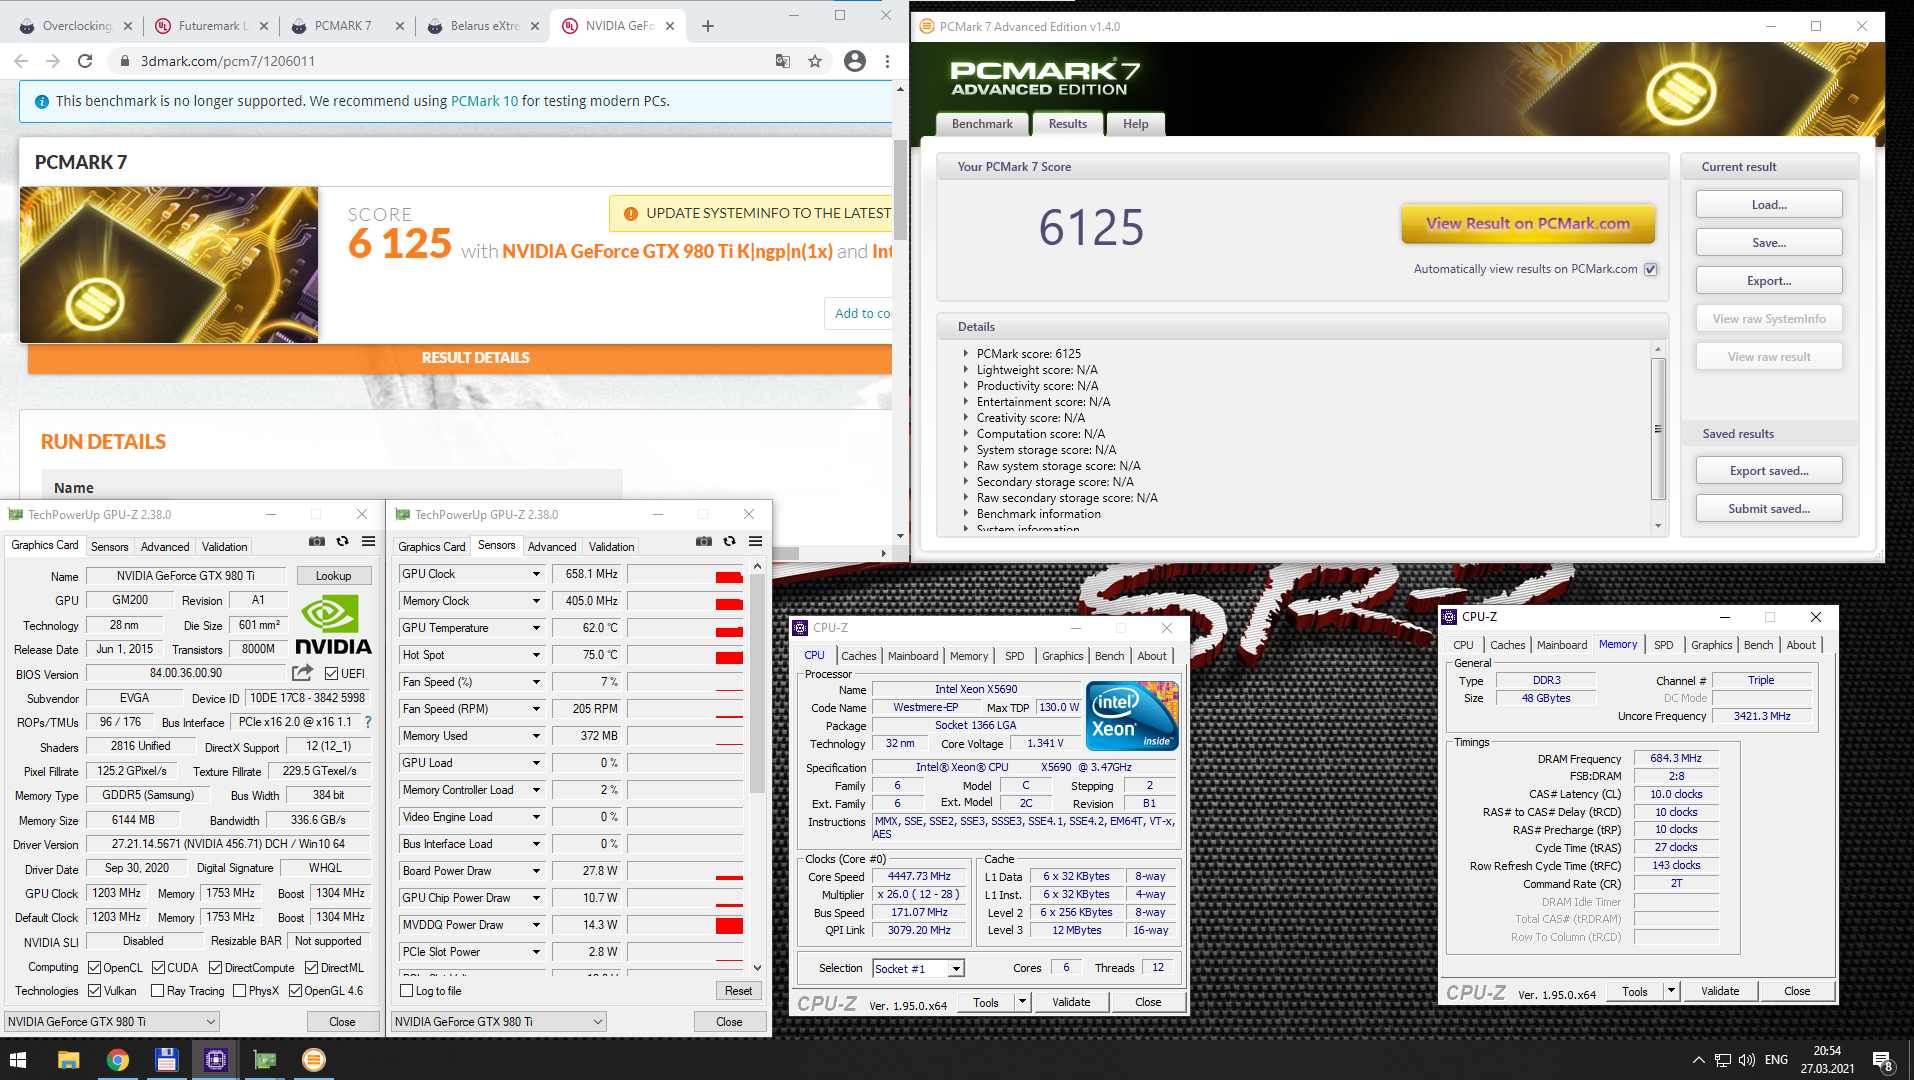
Task: Bookmark this page with the star icon
Action: [x=815, y=61]
